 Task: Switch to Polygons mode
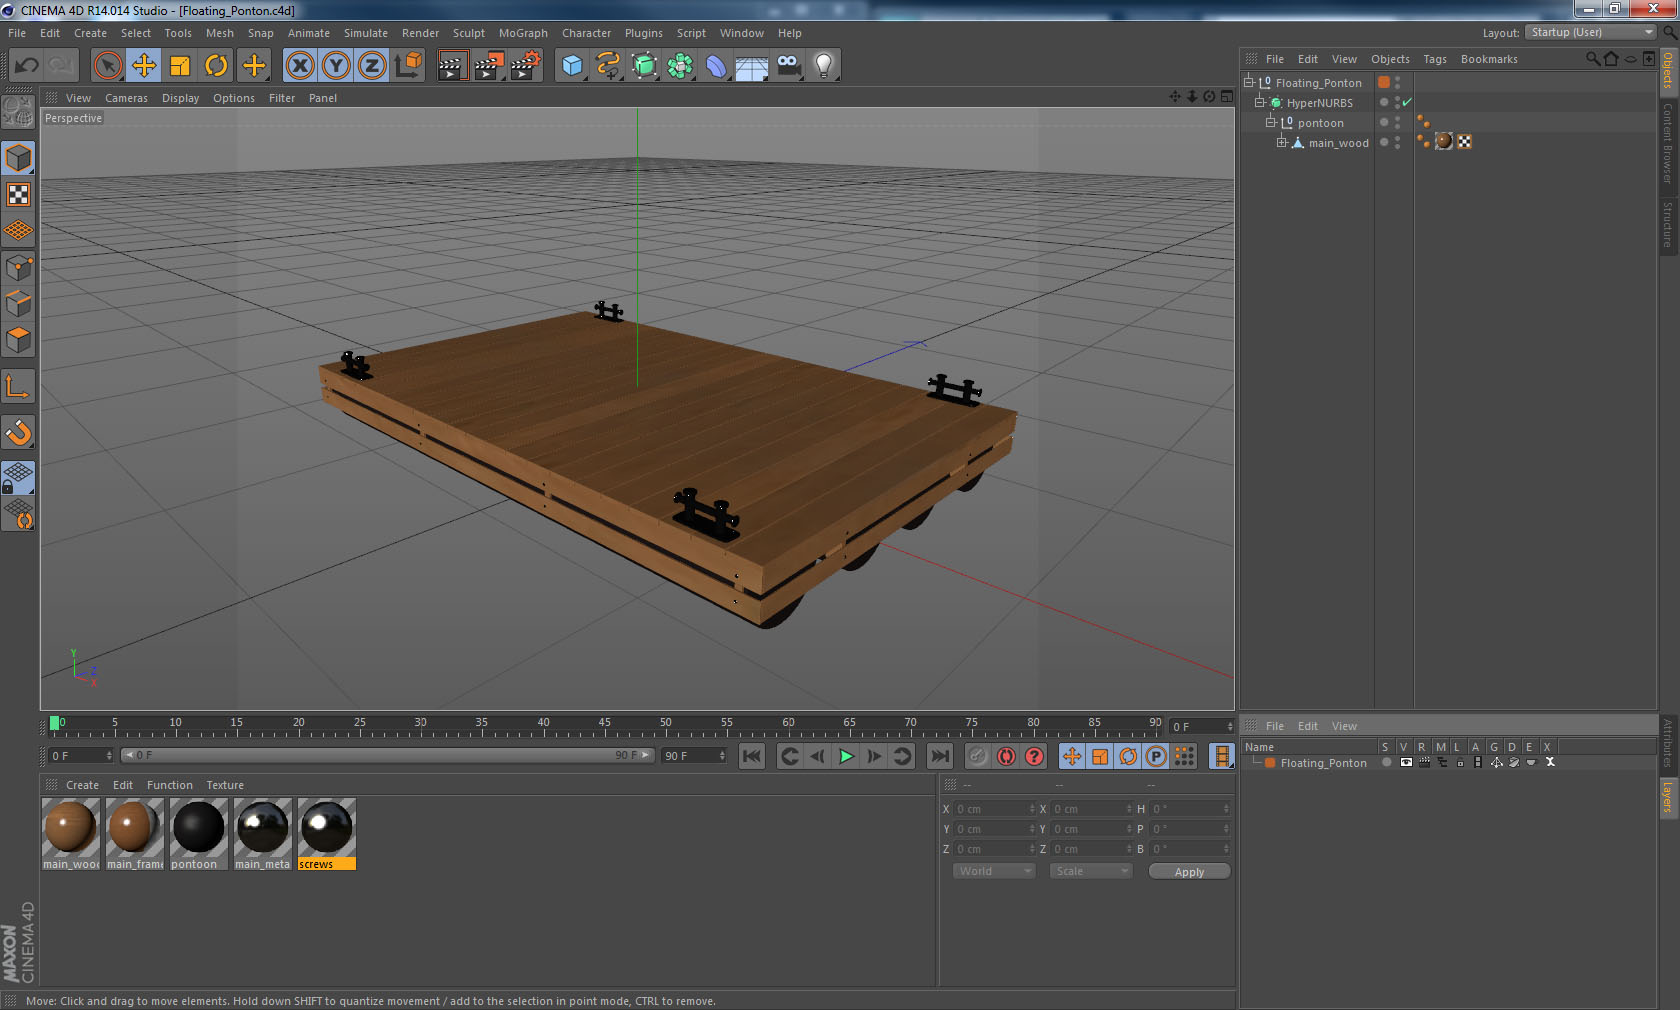pyautogui.click(x=18, y=339)
